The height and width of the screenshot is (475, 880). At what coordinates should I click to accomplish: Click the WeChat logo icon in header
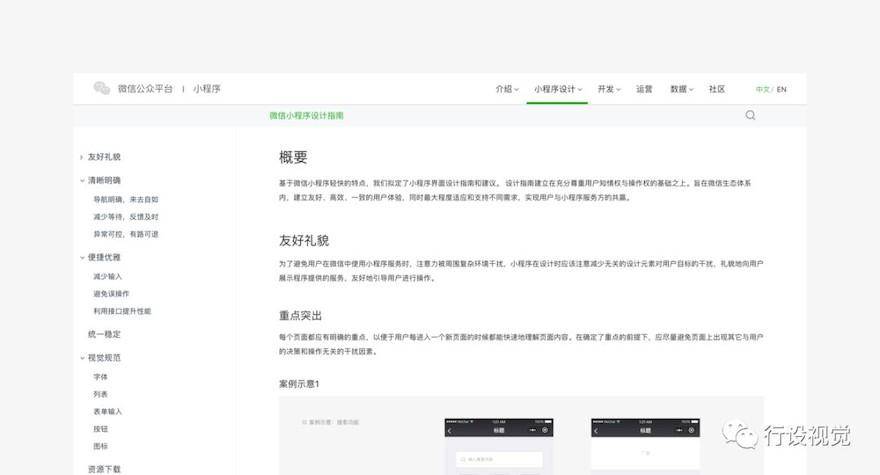click(102, 88)
